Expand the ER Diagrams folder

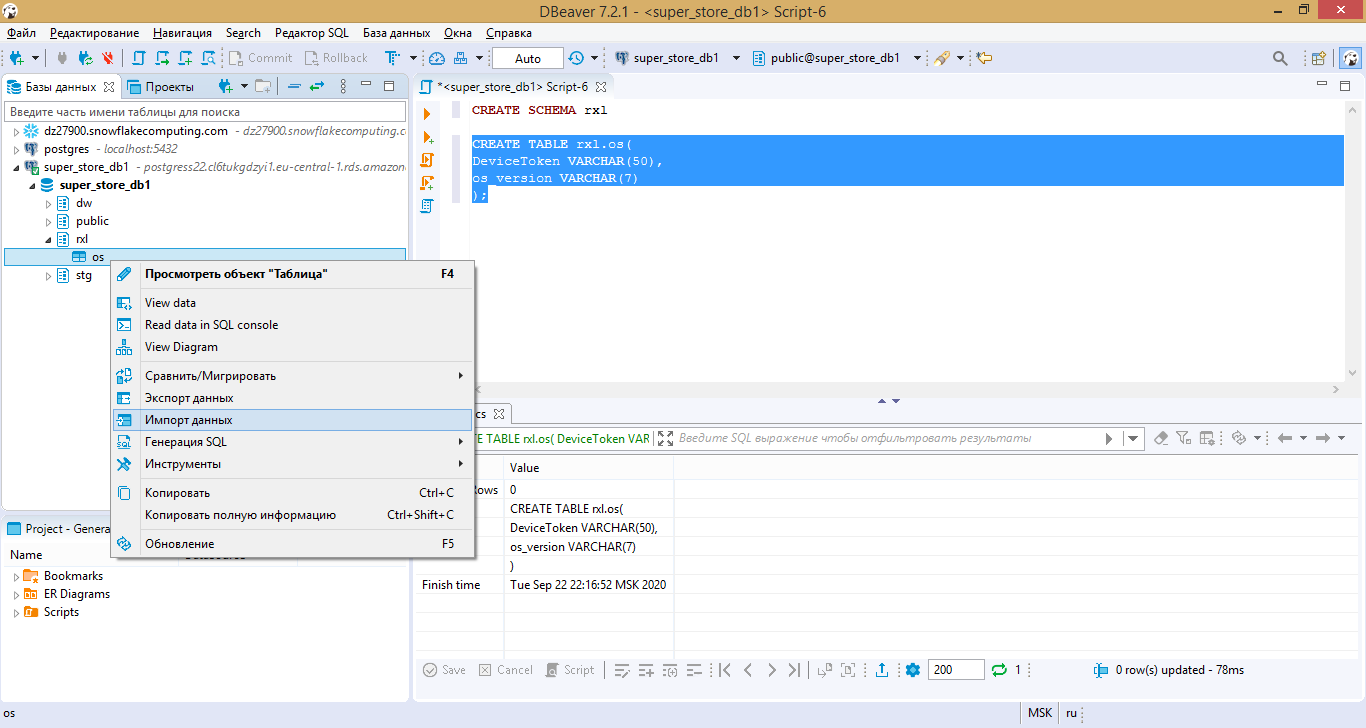point(16,594)
